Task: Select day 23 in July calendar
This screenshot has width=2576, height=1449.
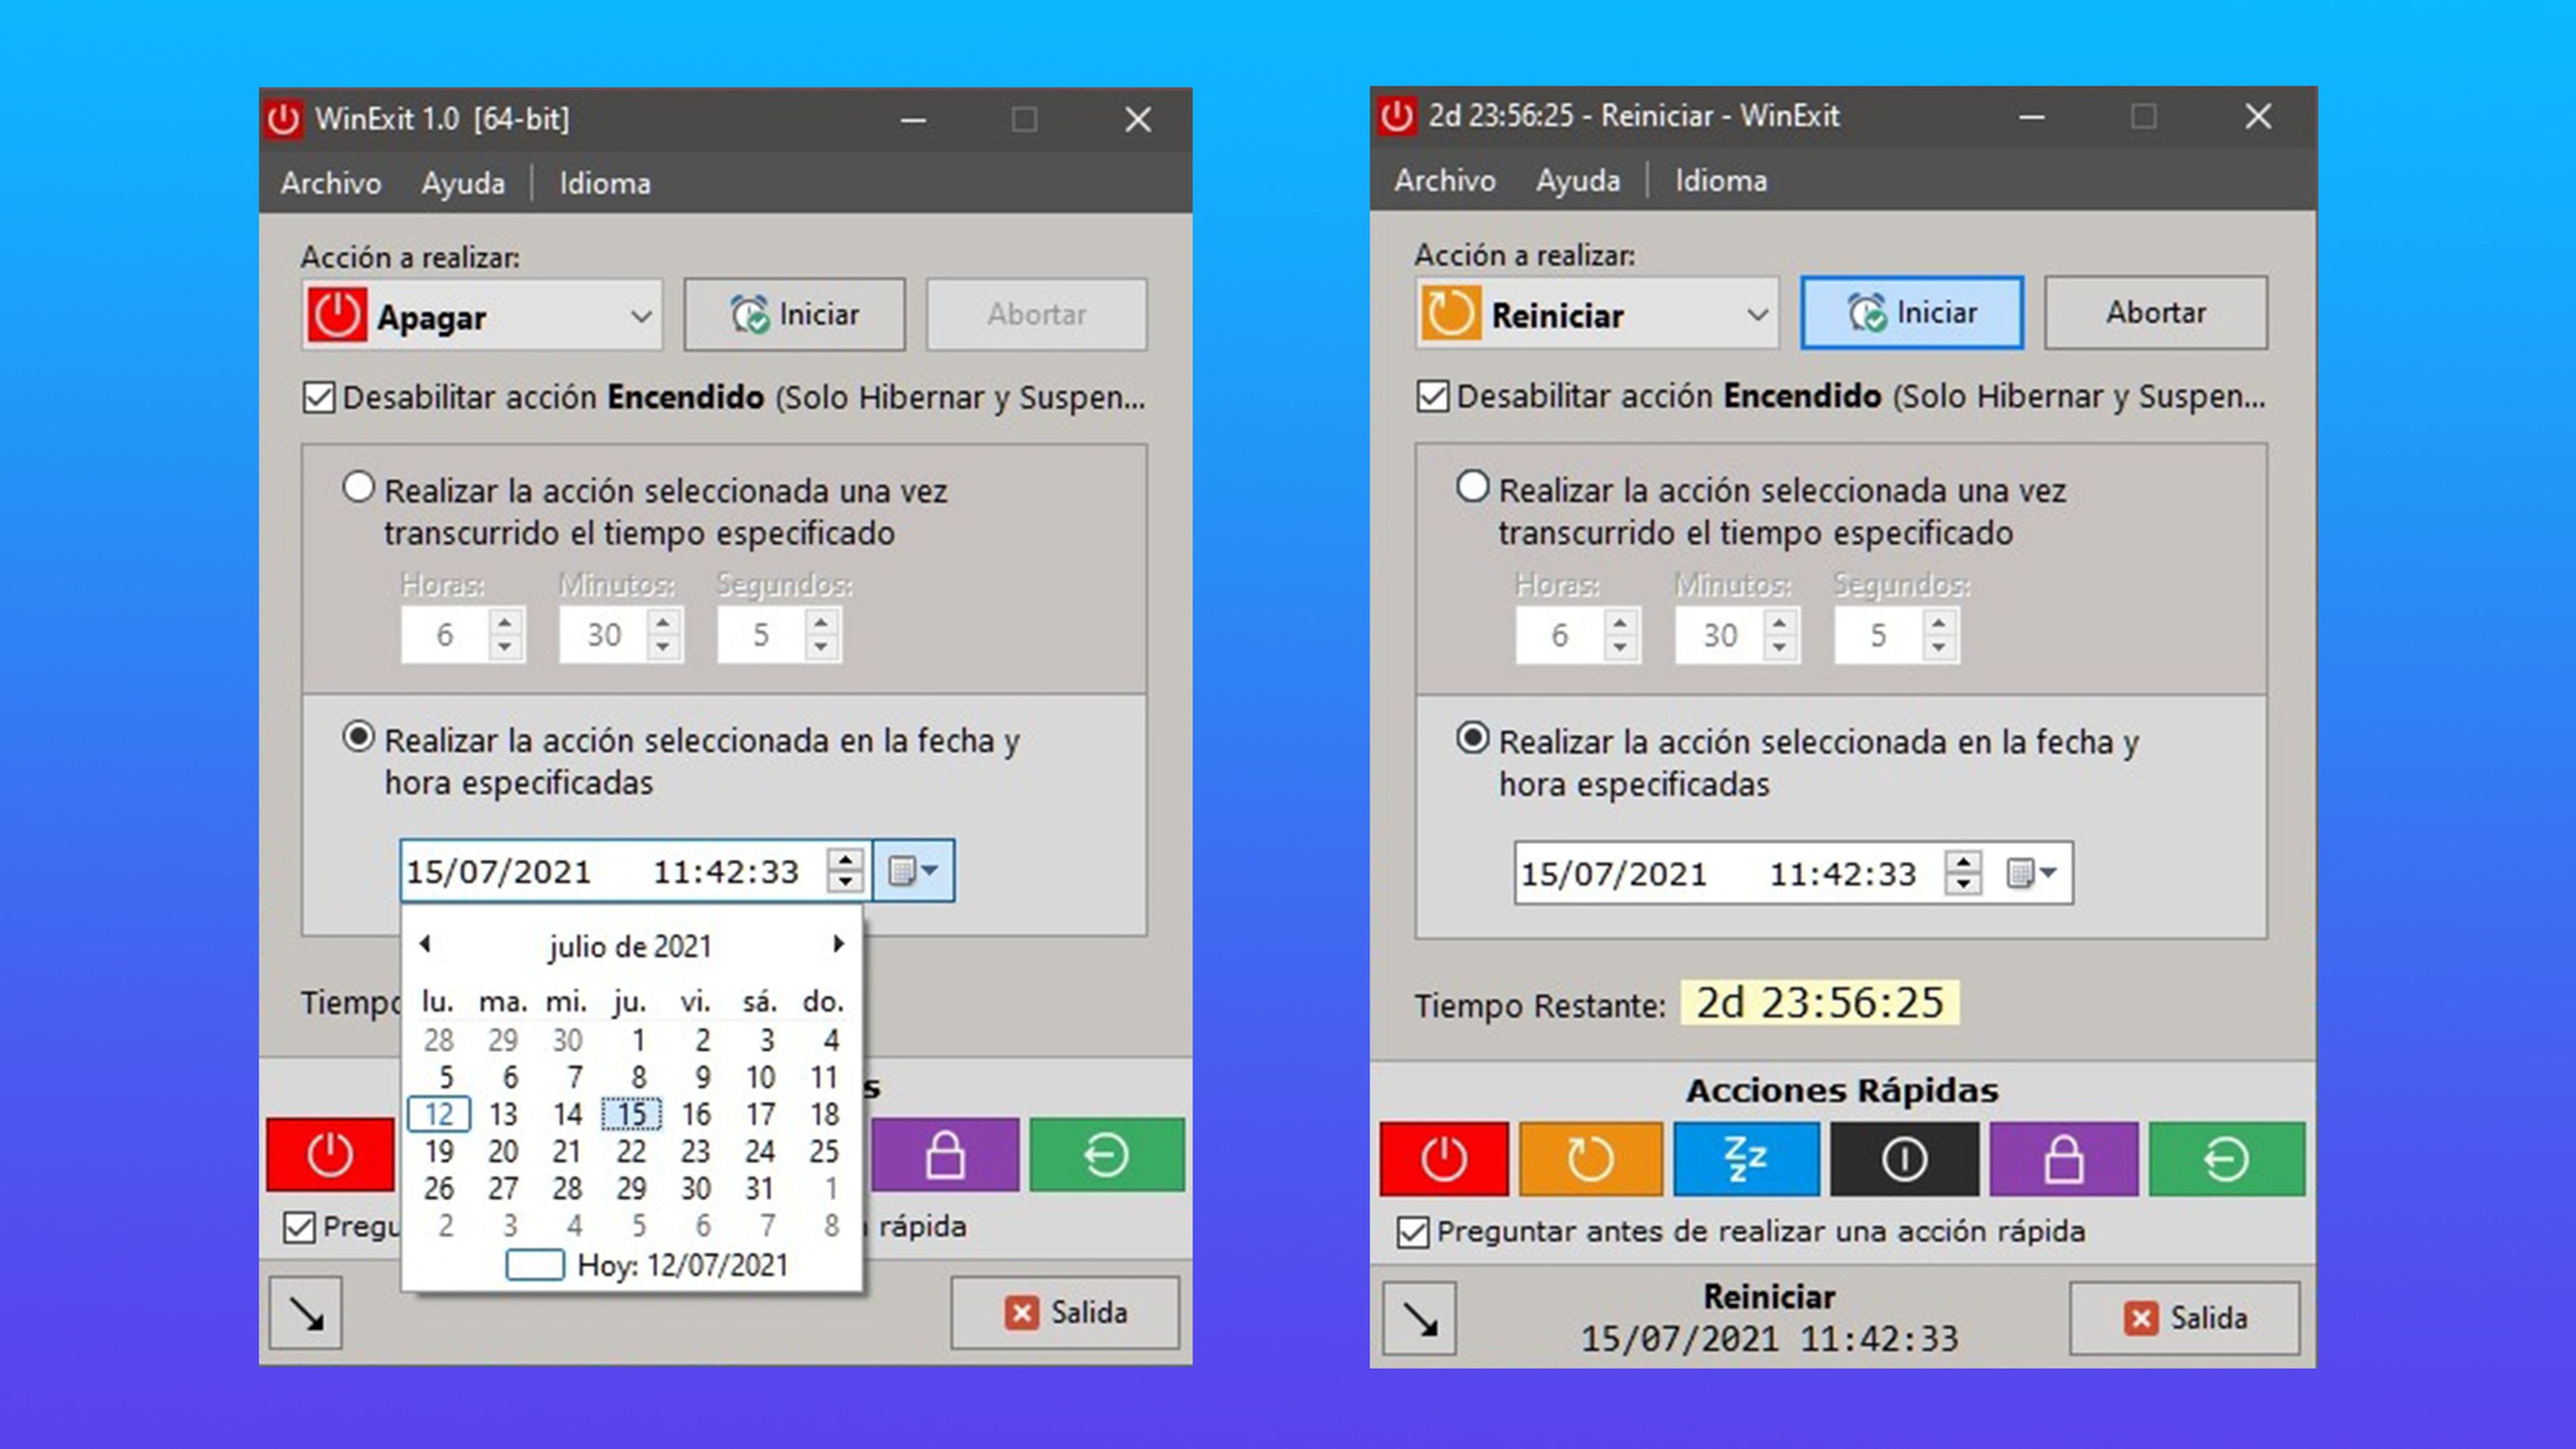Action: click(x=696, y=1151)
